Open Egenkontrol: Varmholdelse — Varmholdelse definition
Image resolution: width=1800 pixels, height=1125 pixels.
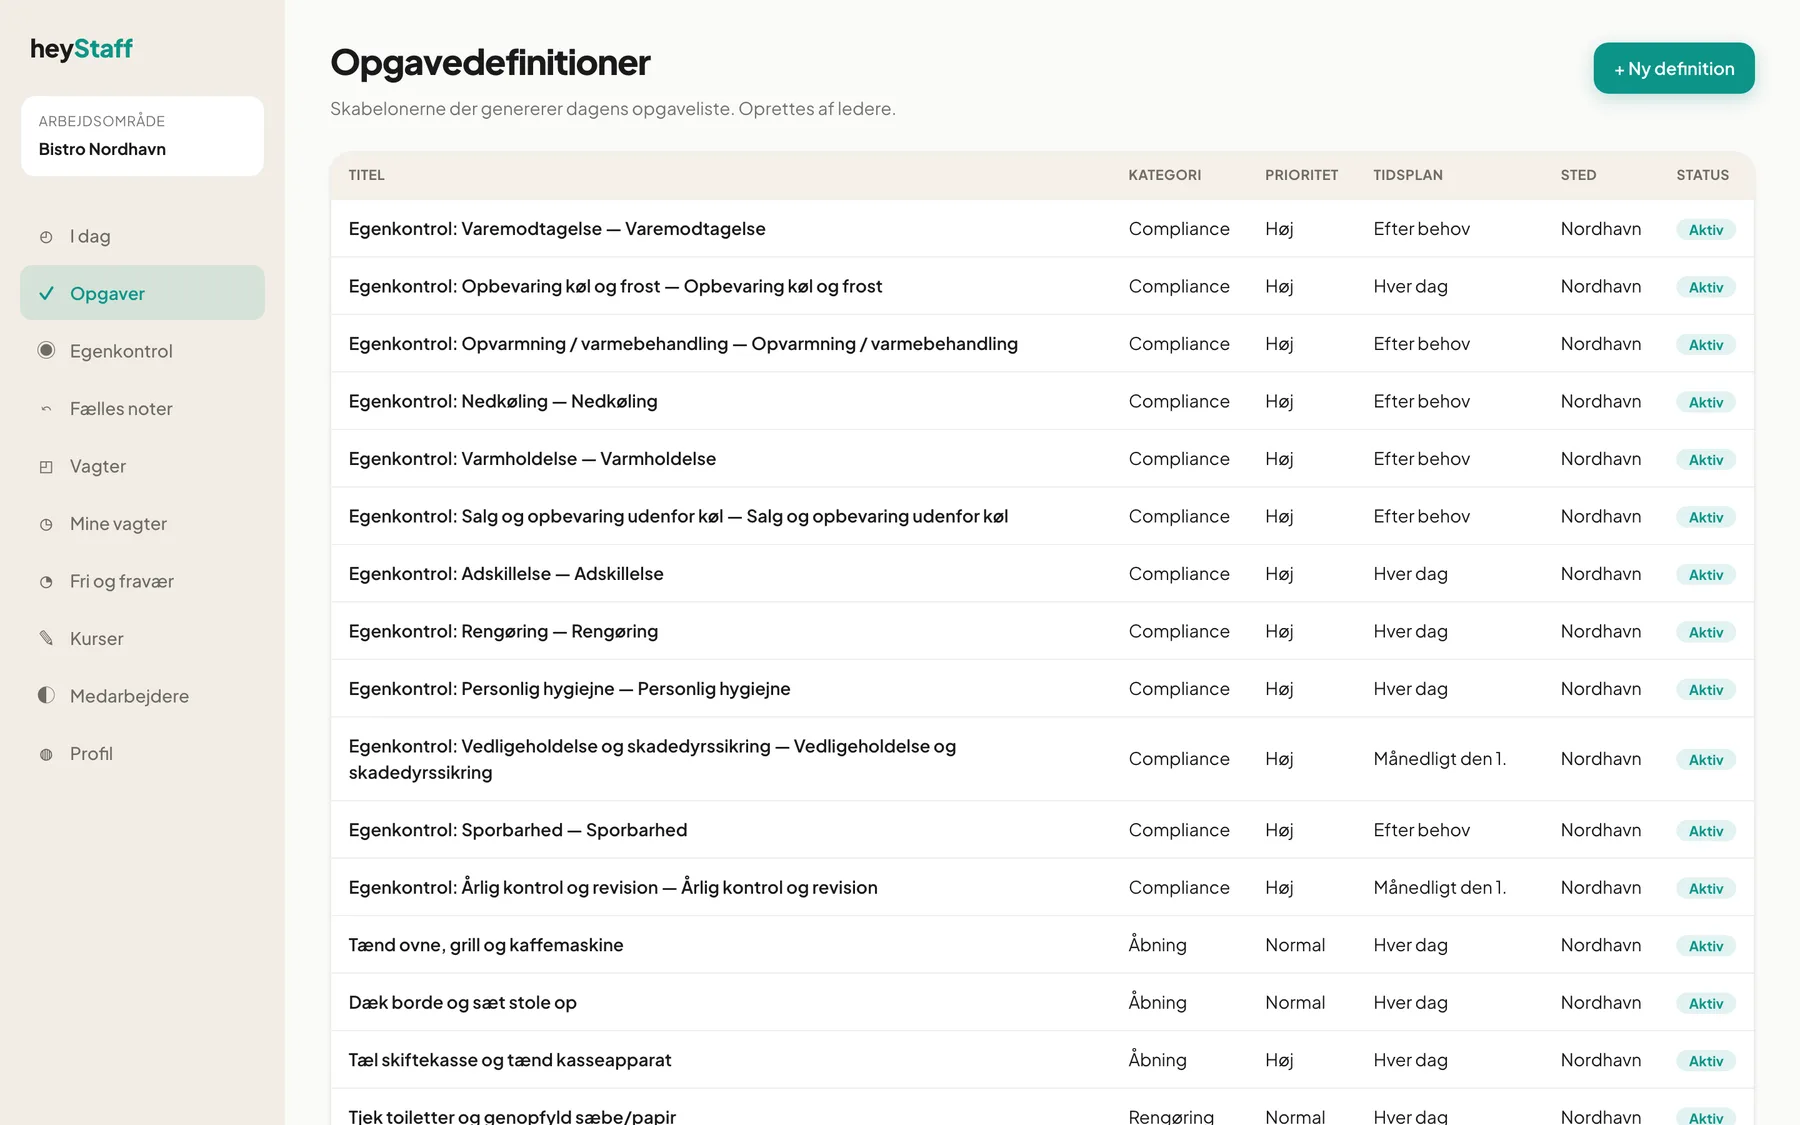1042,459
